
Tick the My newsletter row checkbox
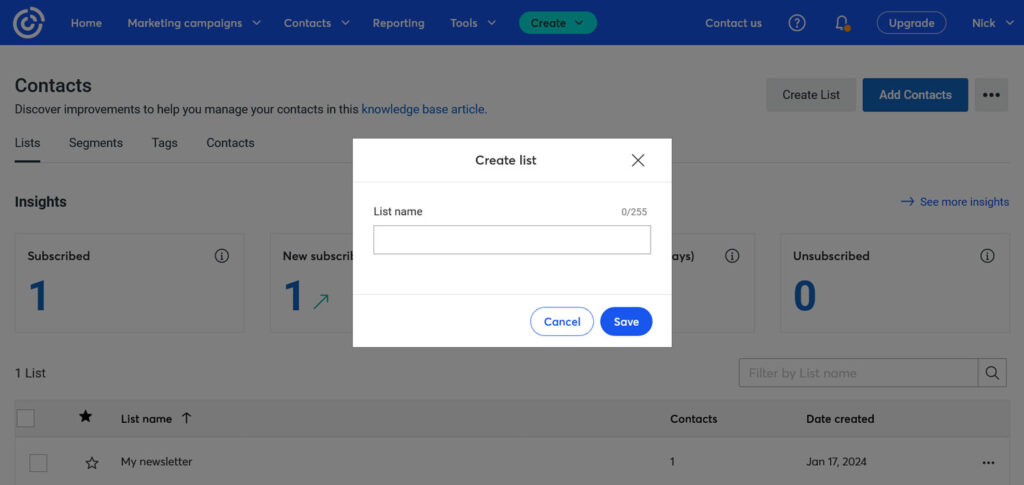point(38,462)
